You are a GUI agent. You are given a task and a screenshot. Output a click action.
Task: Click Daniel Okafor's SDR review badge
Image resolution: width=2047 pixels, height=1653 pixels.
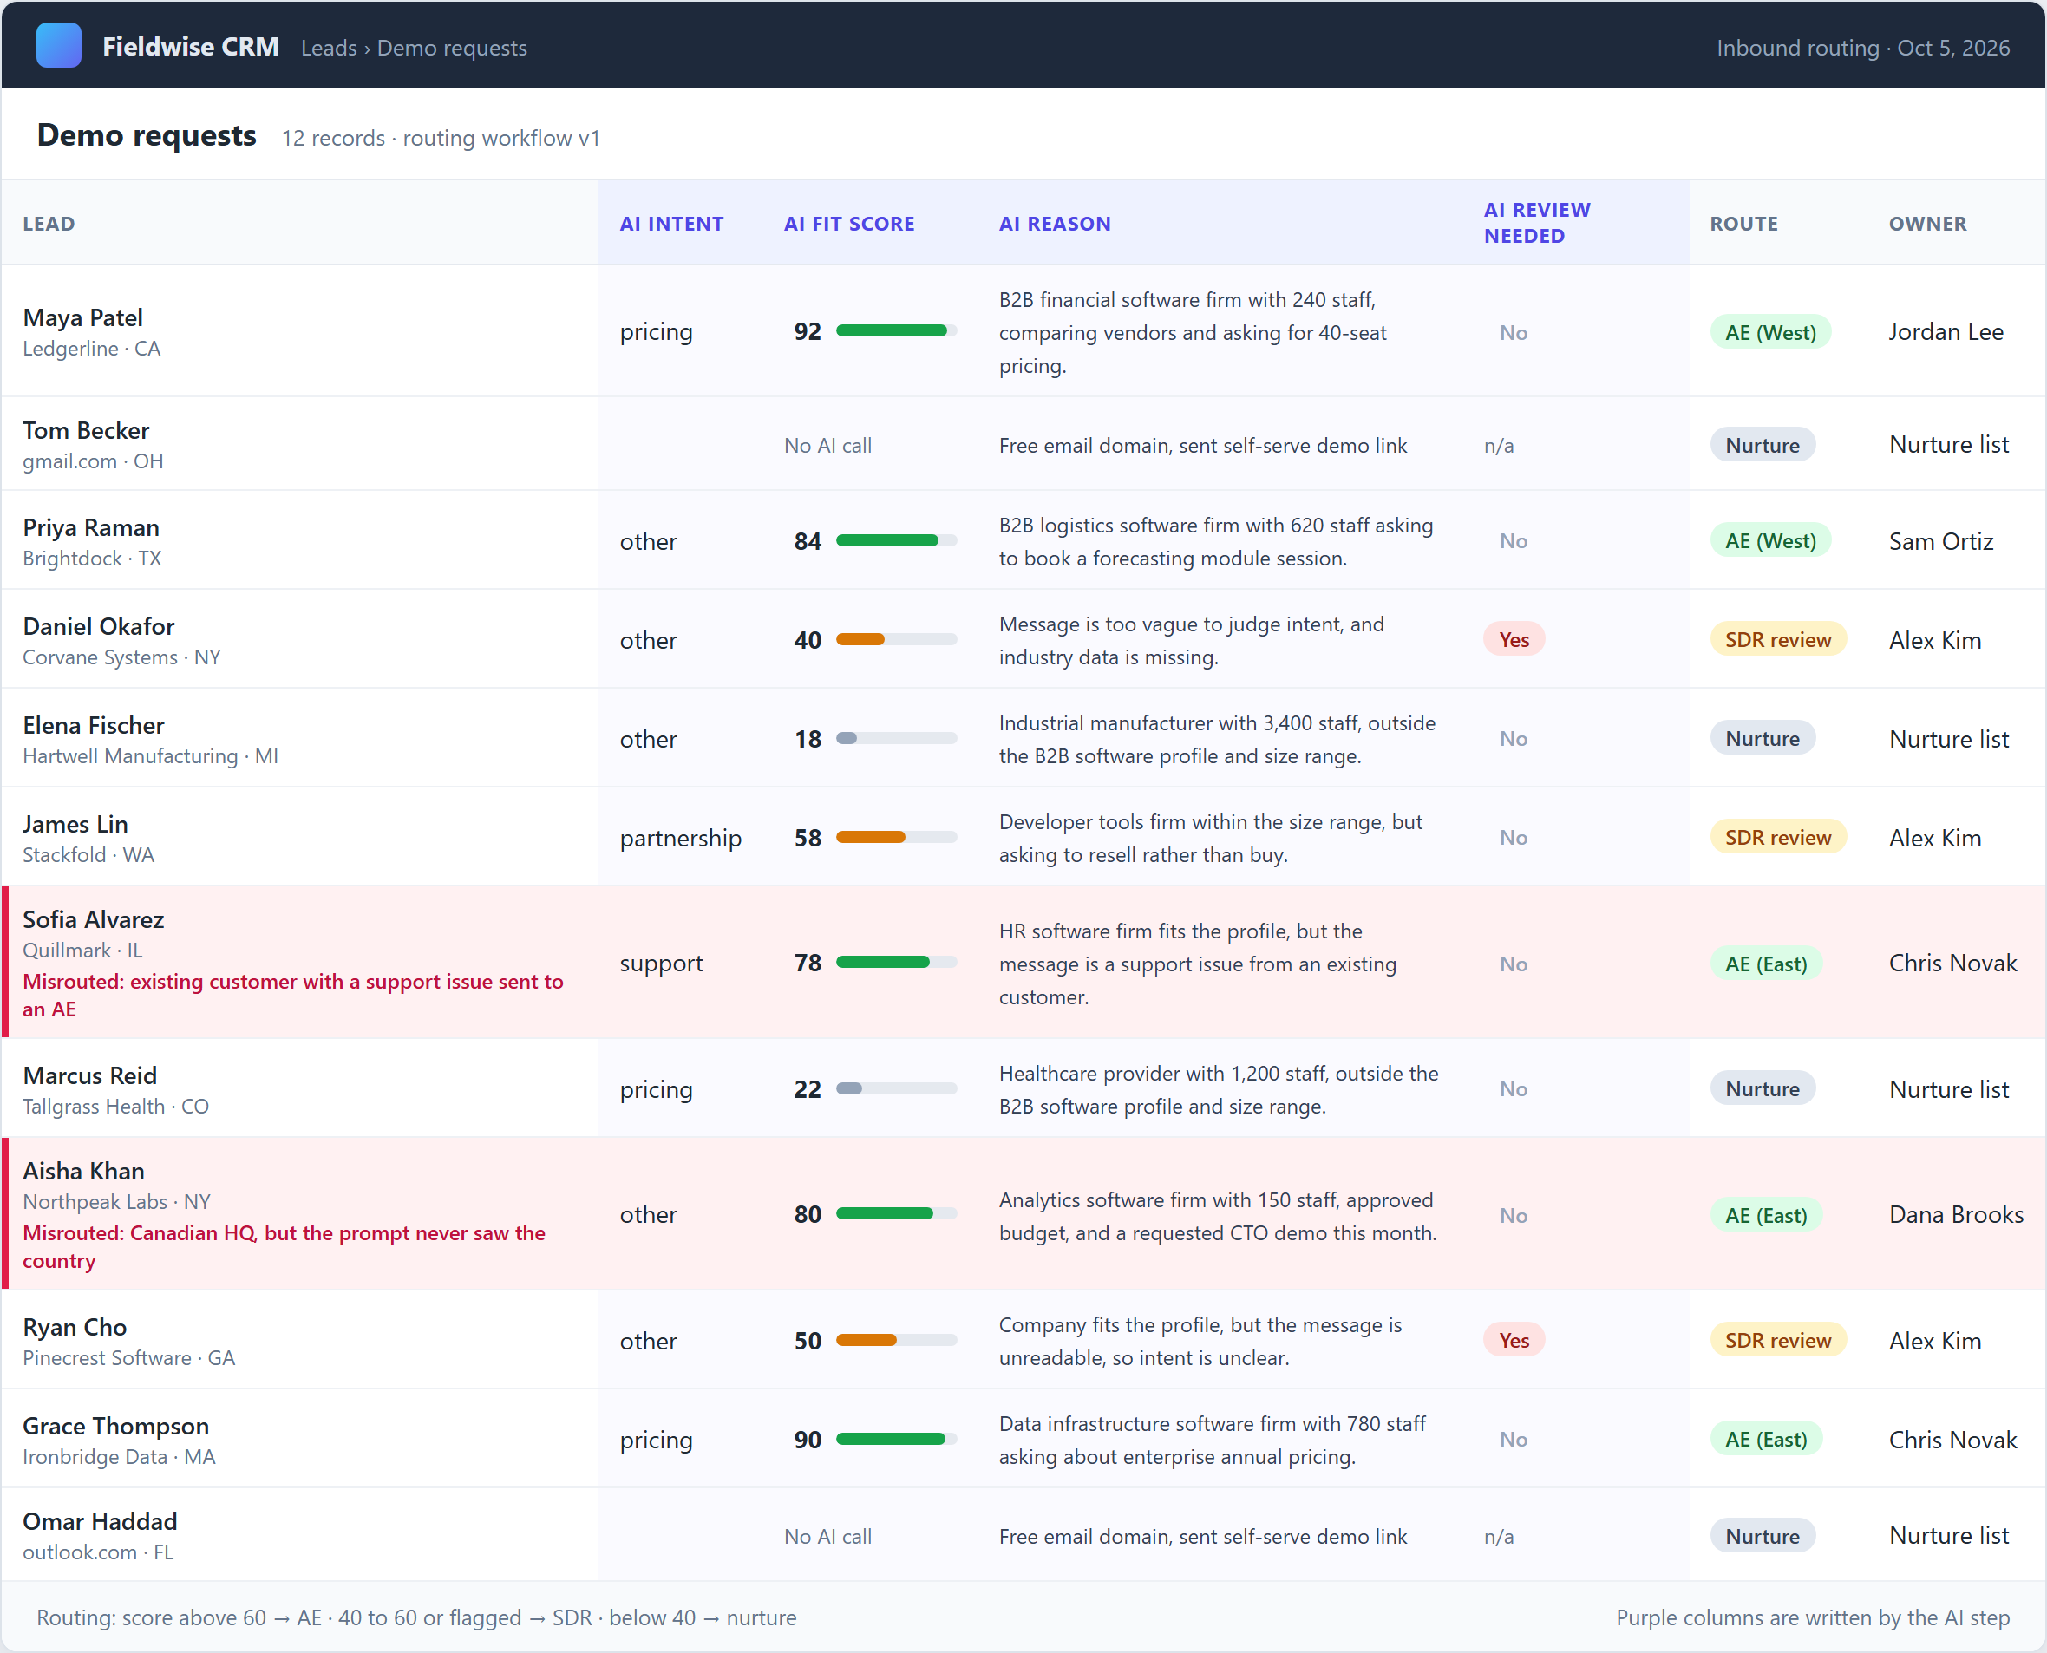[x=1777, y=640]
